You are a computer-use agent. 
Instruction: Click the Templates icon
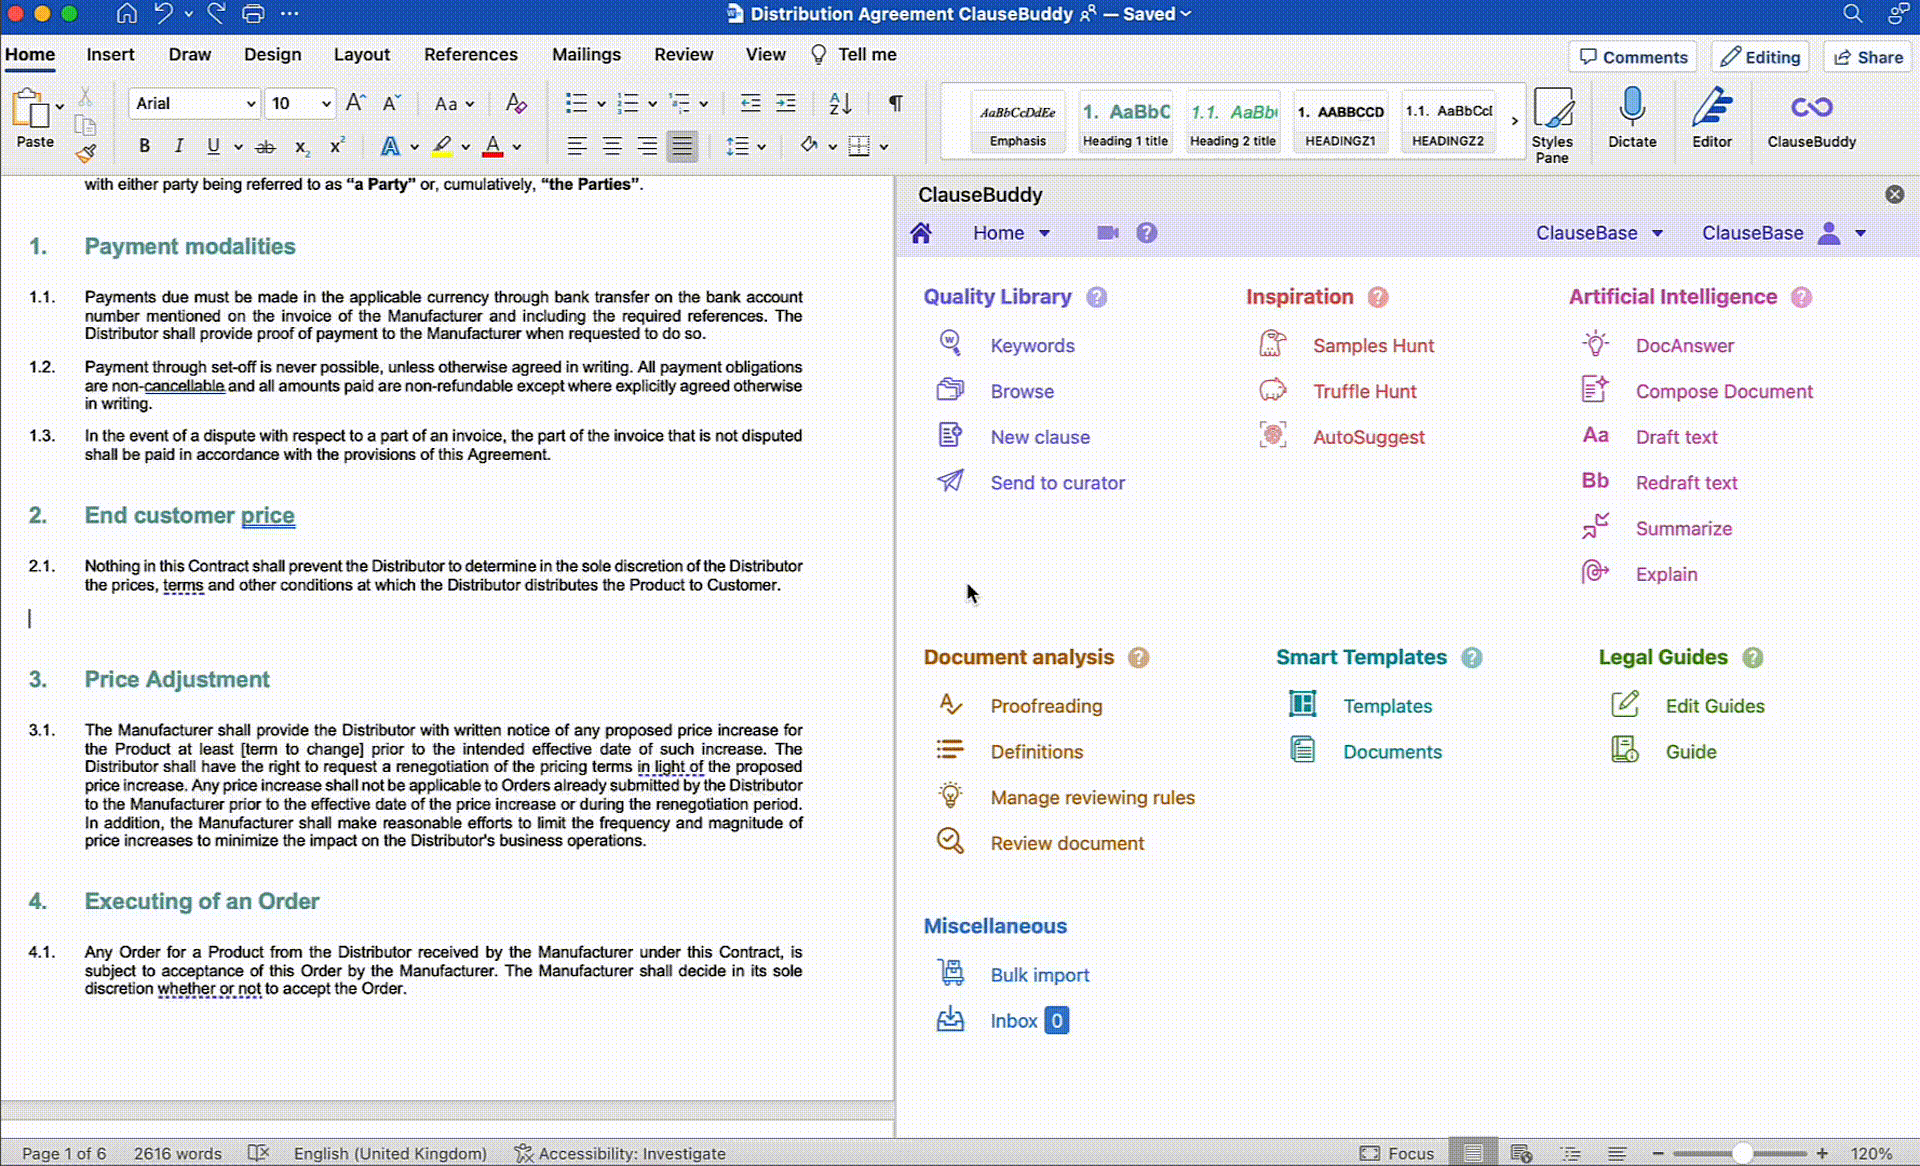pos(1302,705)
